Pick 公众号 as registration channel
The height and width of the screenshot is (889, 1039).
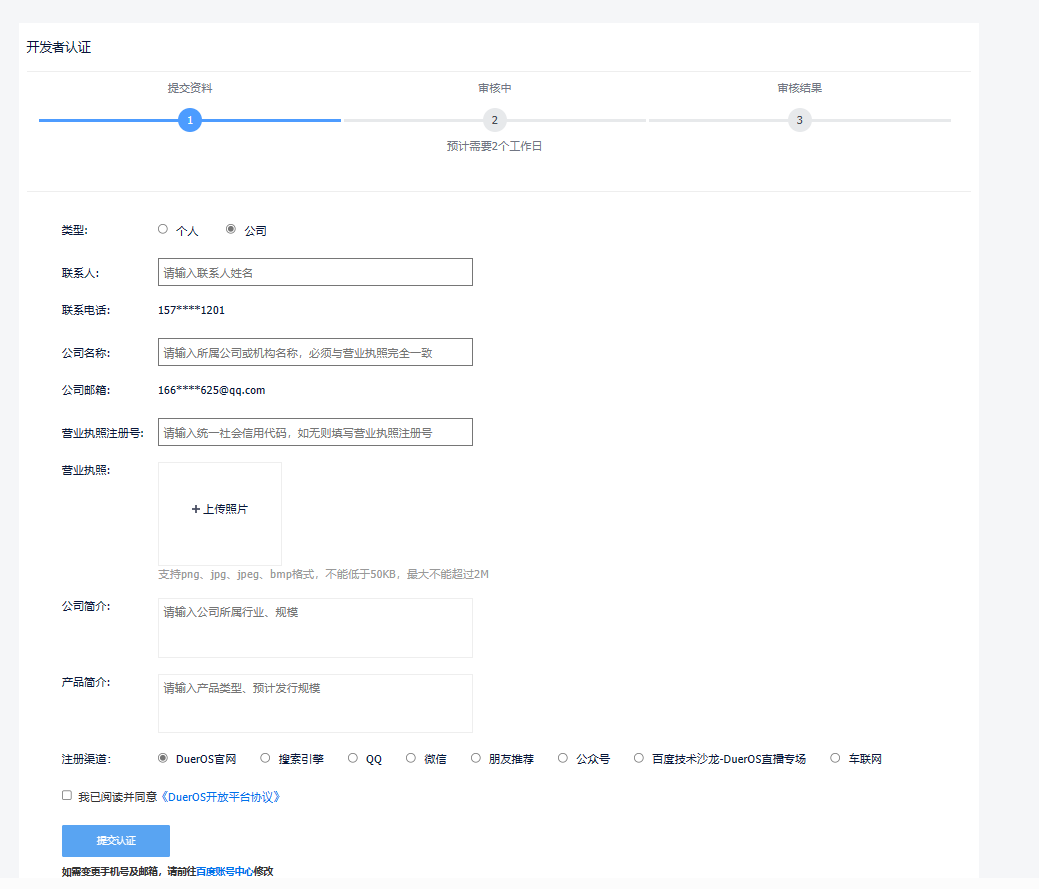click(x=563, y=758)
